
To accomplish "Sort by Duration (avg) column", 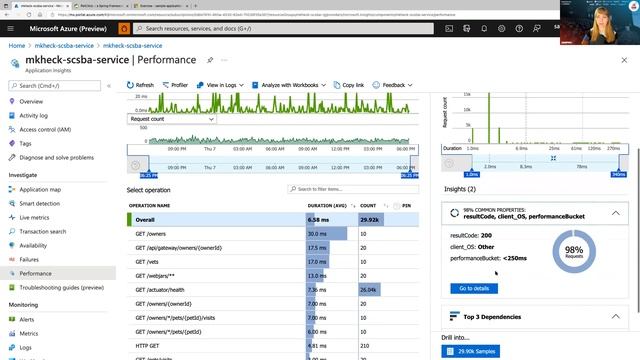I will coord(327,206).
